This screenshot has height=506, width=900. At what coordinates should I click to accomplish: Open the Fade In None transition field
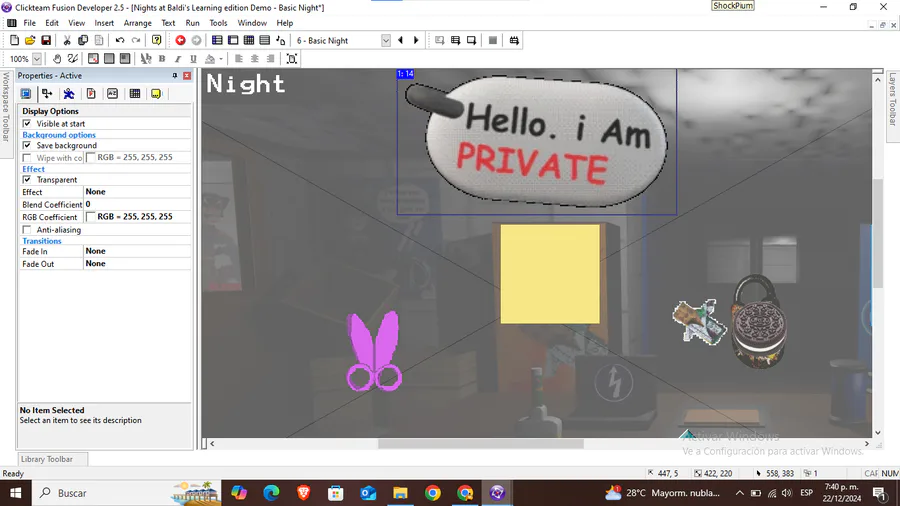coord(137,251)
